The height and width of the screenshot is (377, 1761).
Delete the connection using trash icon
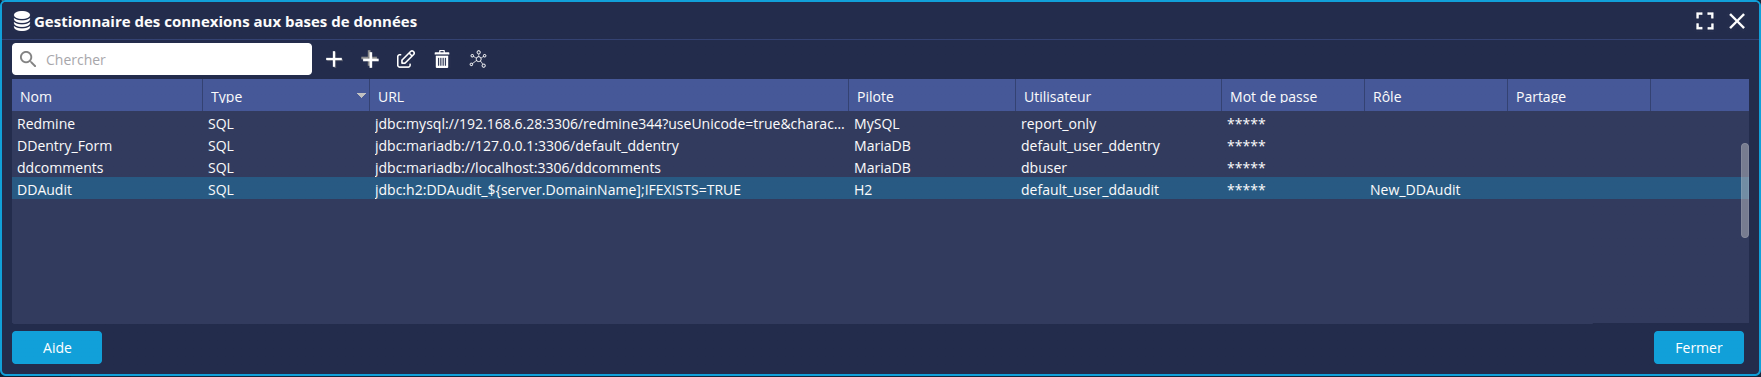point(441,60)
